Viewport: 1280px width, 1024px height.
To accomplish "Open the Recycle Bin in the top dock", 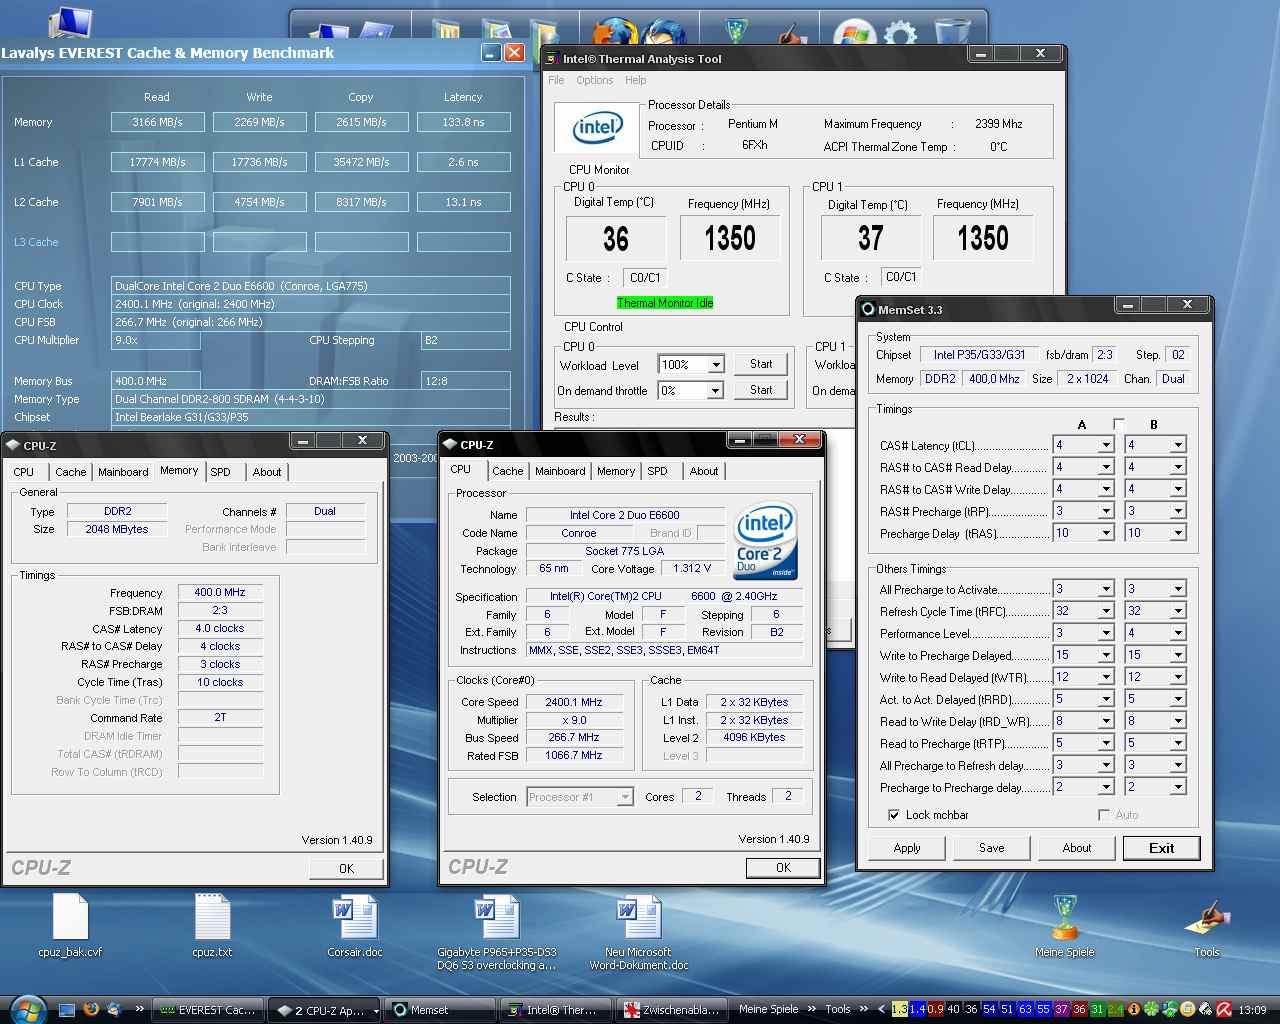I will [952, 32].
